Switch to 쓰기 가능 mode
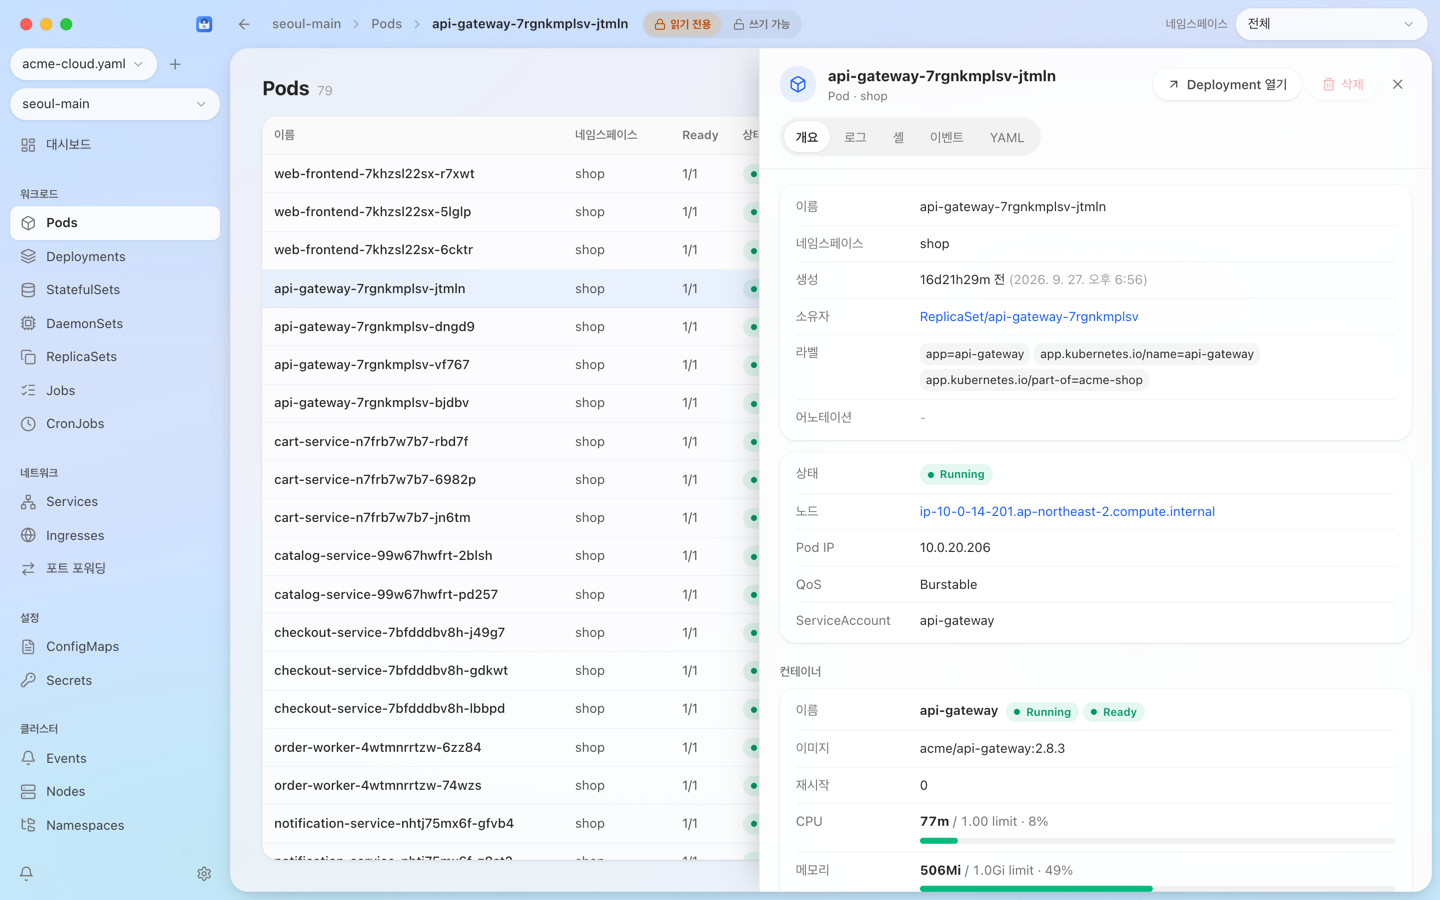This screenshot has width=1440, height=900. coord(762,24)
